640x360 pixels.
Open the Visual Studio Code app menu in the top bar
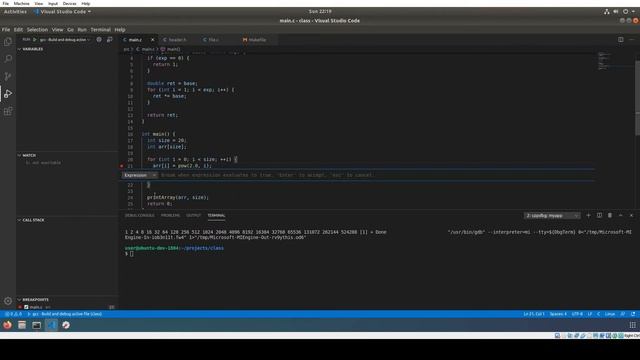(x=63, y=11)
